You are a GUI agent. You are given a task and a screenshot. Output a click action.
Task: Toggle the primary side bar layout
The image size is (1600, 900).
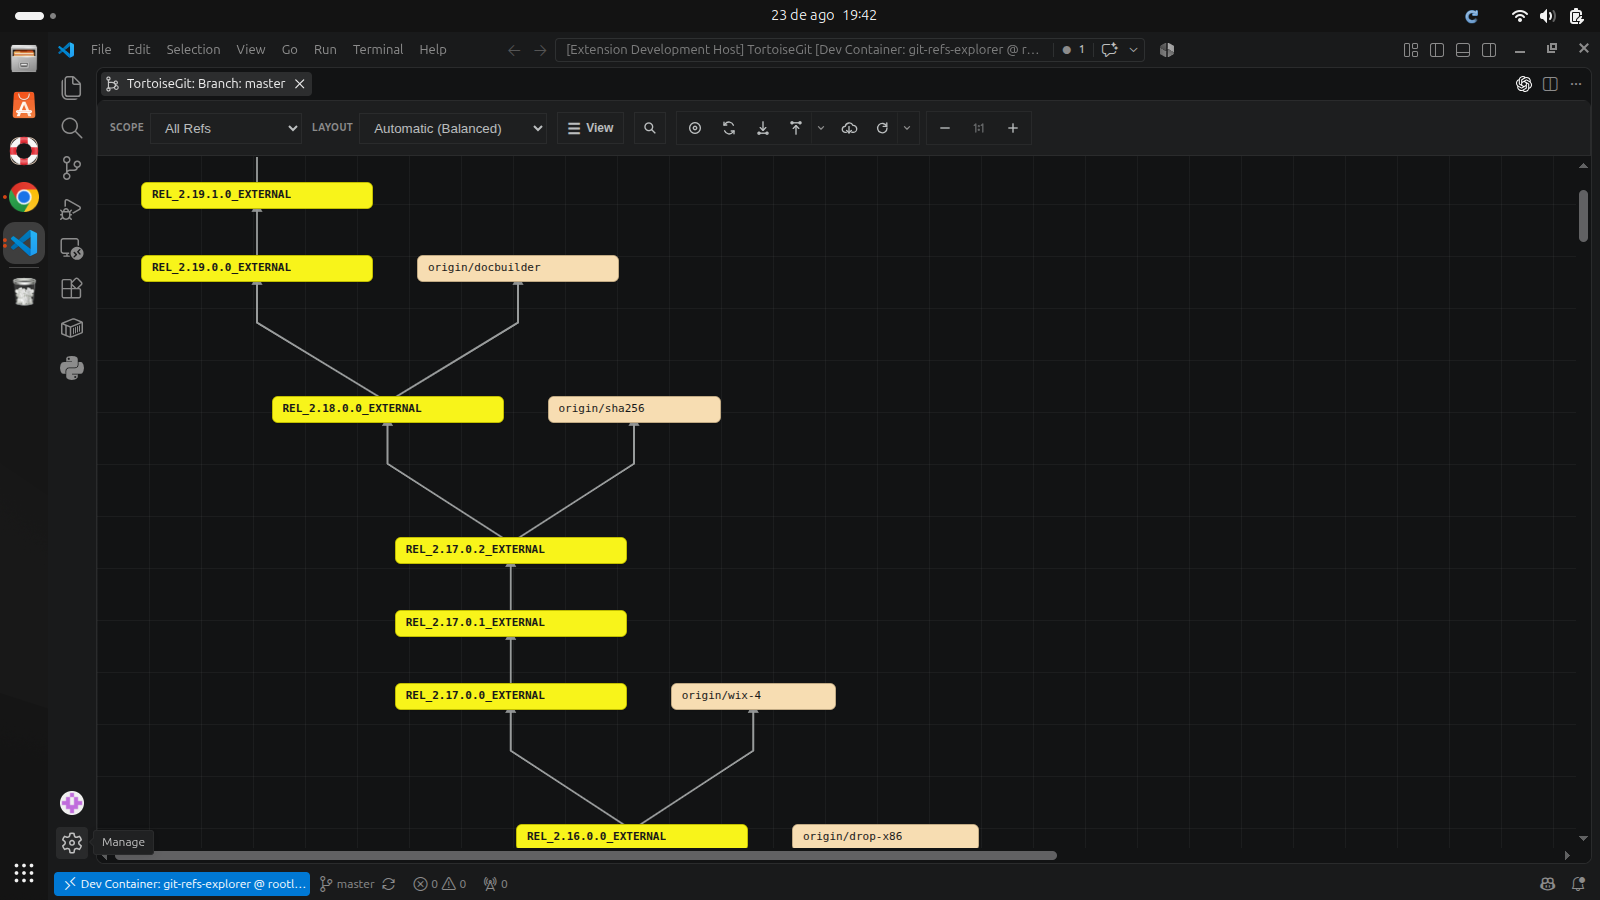[x=1437, y=50]
